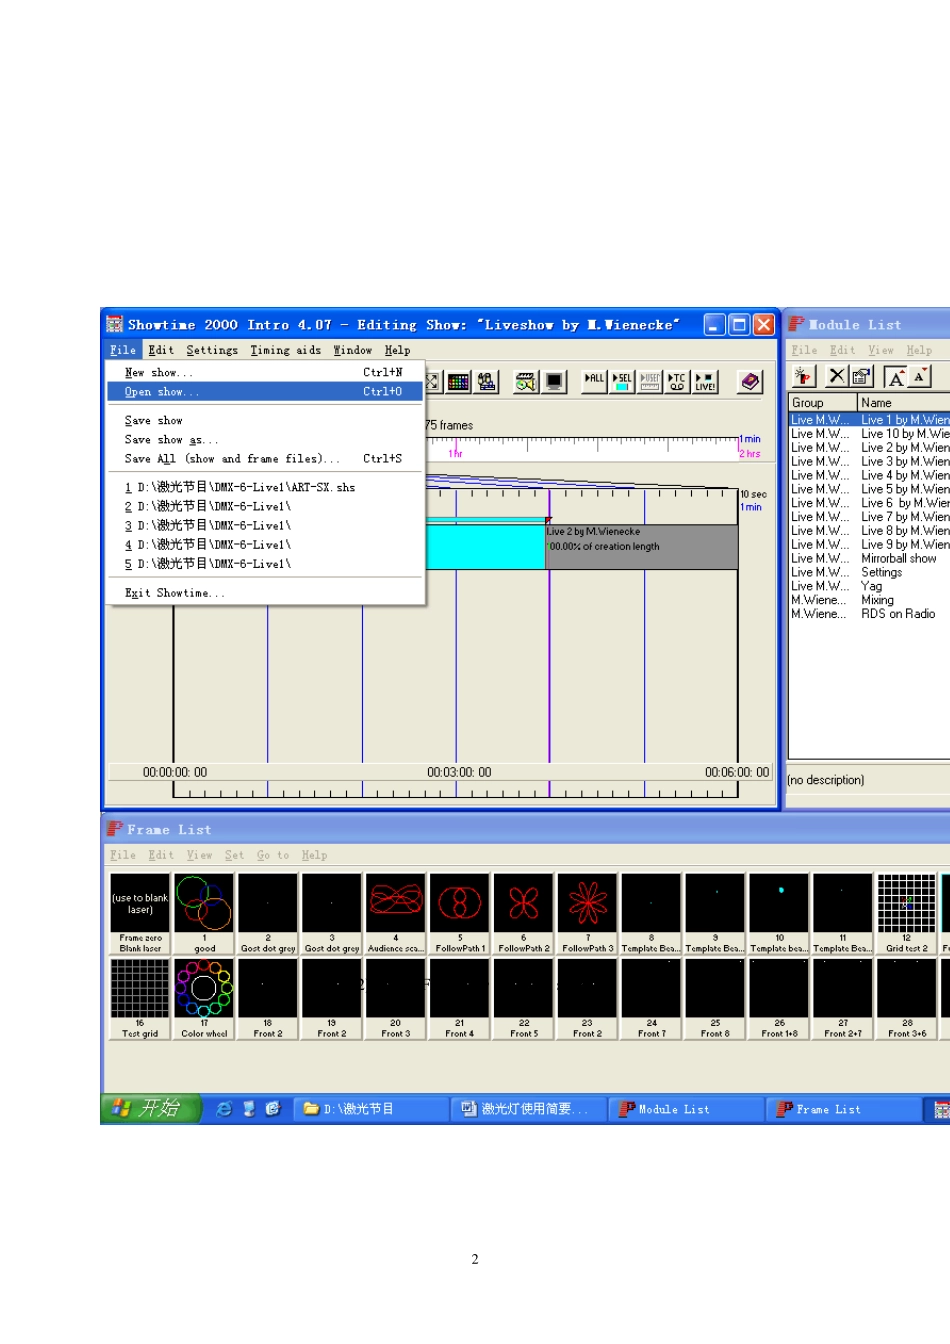Open recent file number 3 in File menu
Viewport: 950px width, 1344px height.
pyautogui.click(x=264, y=525)
